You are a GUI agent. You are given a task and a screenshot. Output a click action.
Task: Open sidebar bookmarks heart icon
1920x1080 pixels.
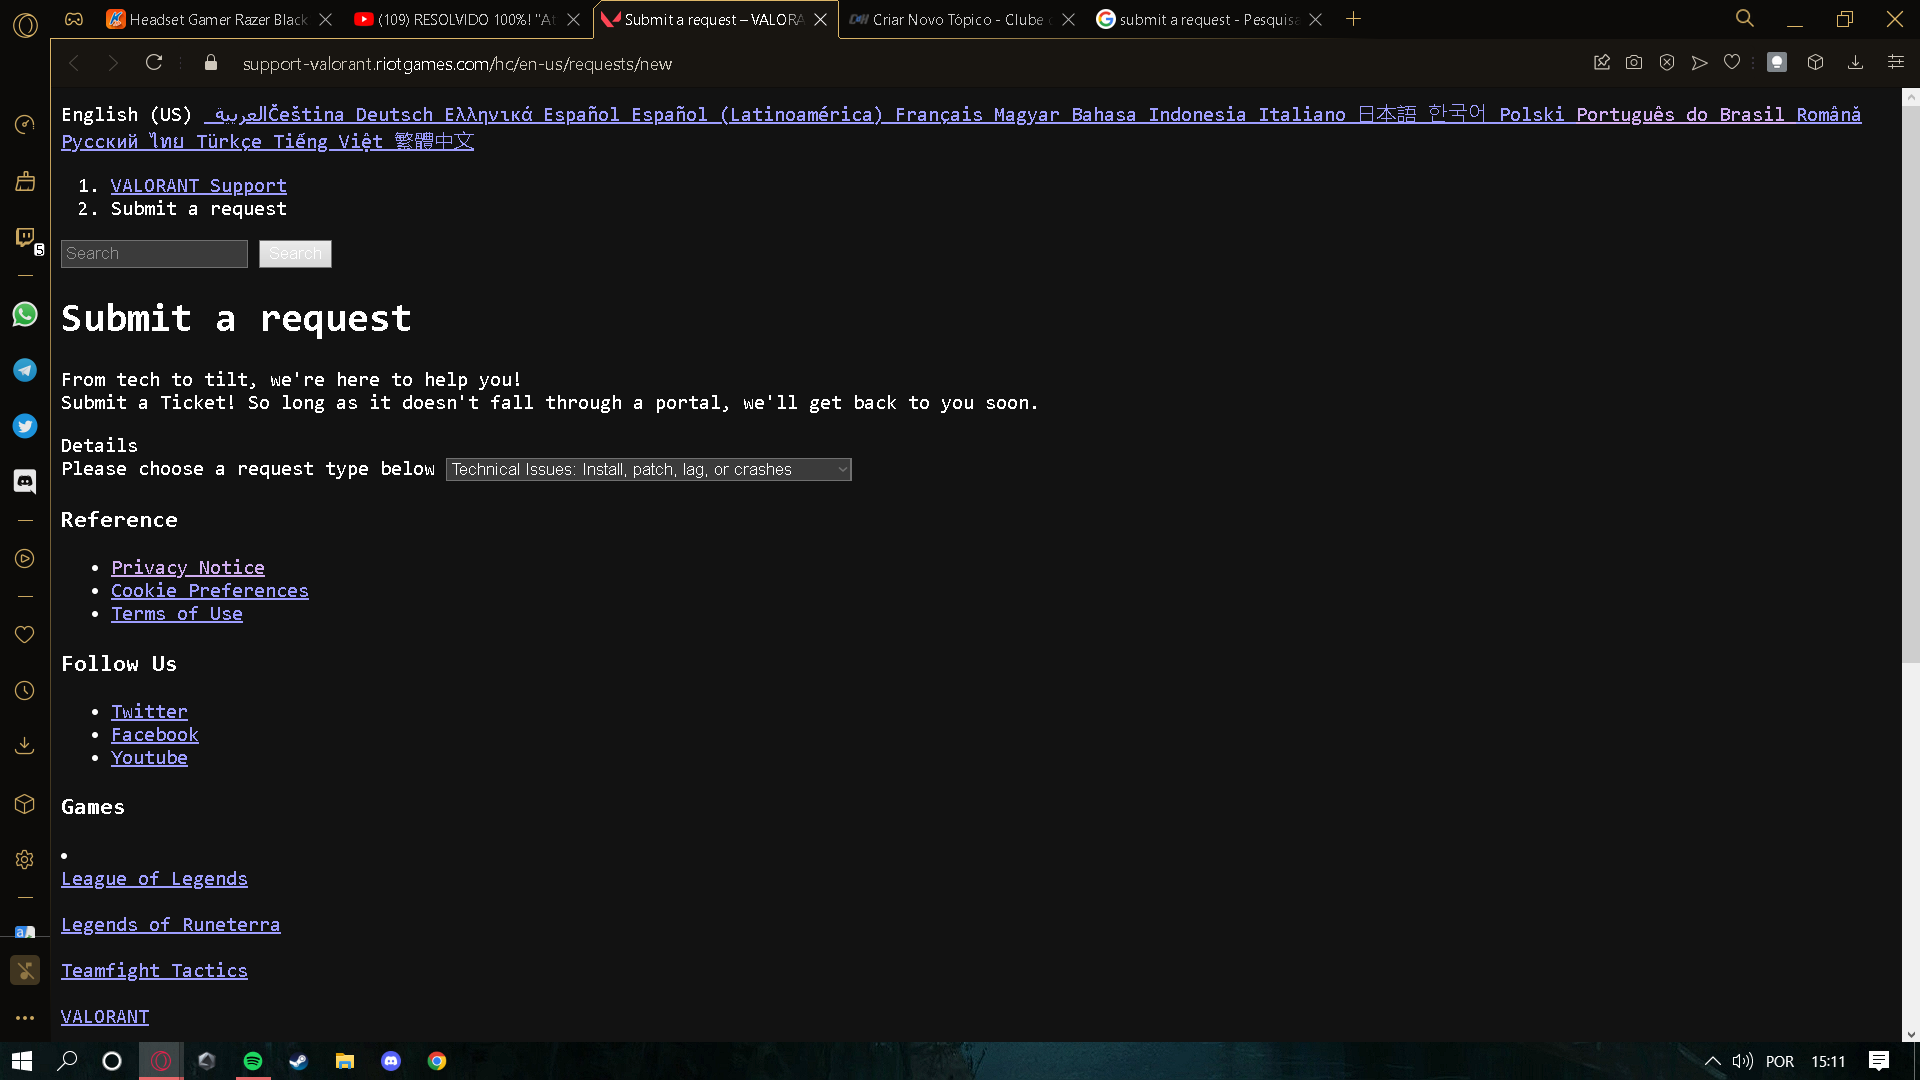point(25,635)
